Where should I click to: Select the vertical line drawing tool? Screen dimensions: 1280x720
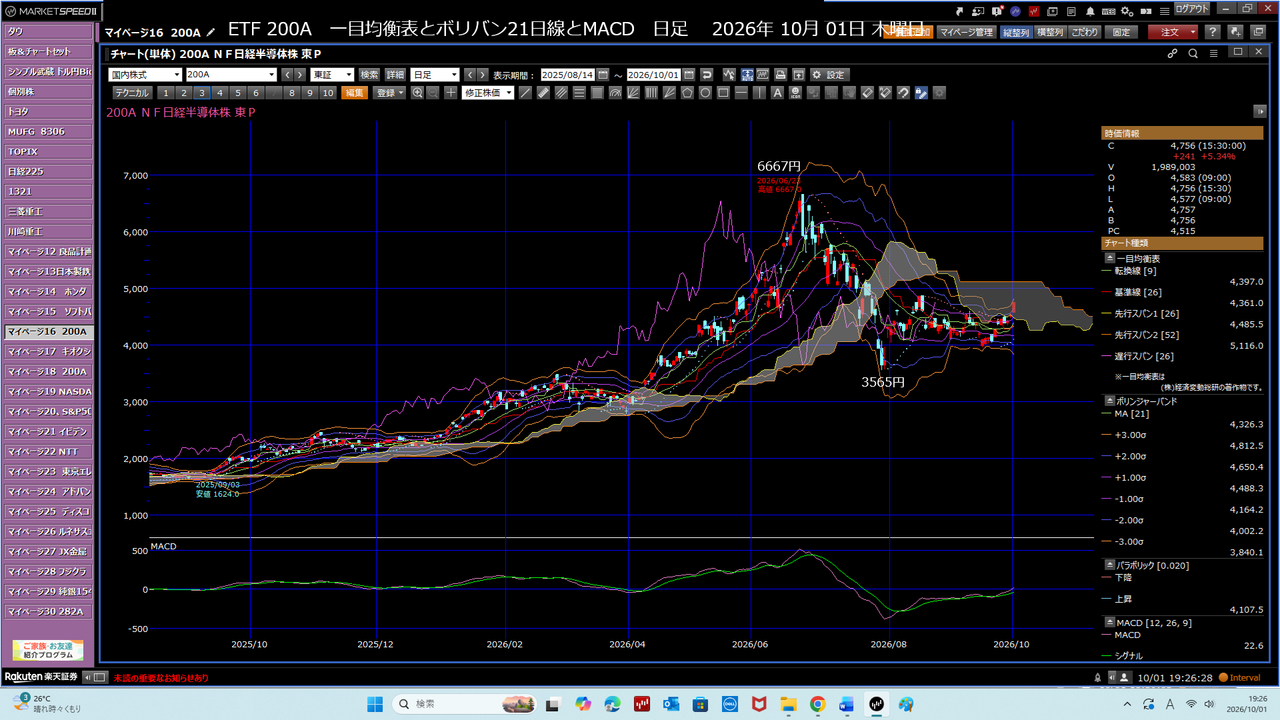click(x=759, y=93)
